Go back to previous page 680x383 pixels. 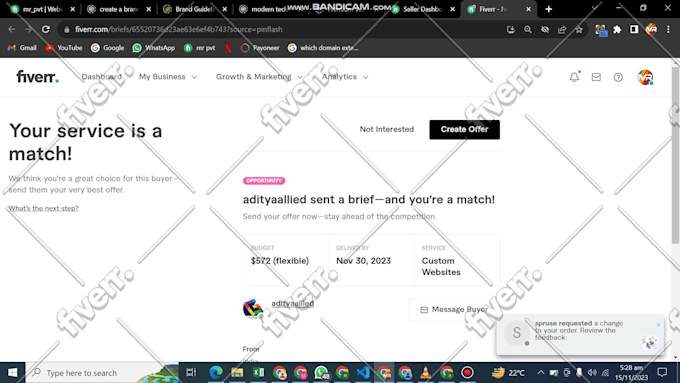12,29
